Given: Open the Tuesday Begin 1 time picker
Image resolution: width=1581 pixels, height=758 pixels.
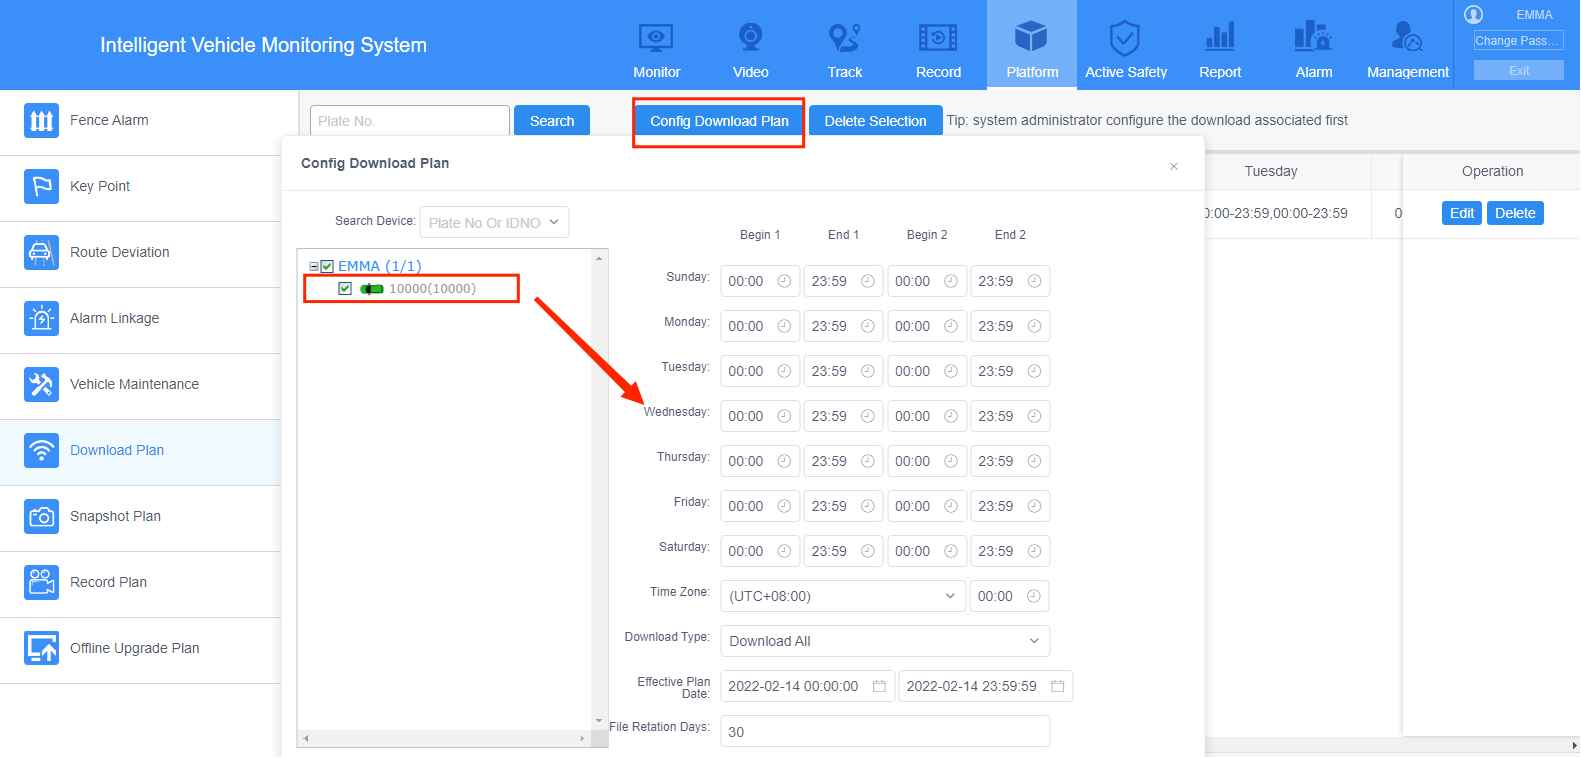Looking at the screenshot, I should click(x=760, y=371).
